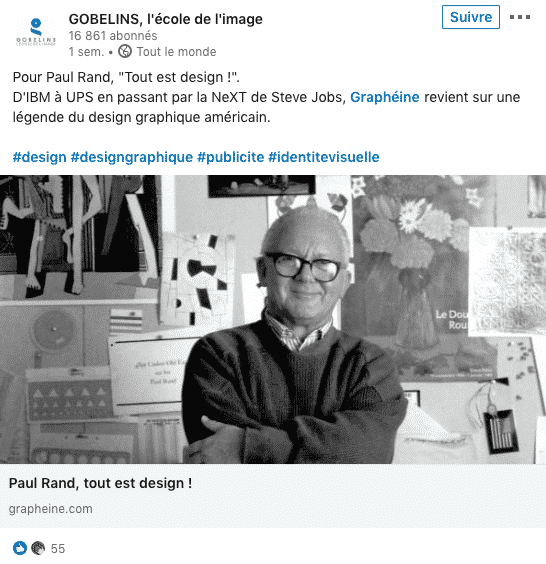Click the Tout le monde audience label
Image resolution: width=546 pixels, height=564 pixels.
tap(176, 51)
